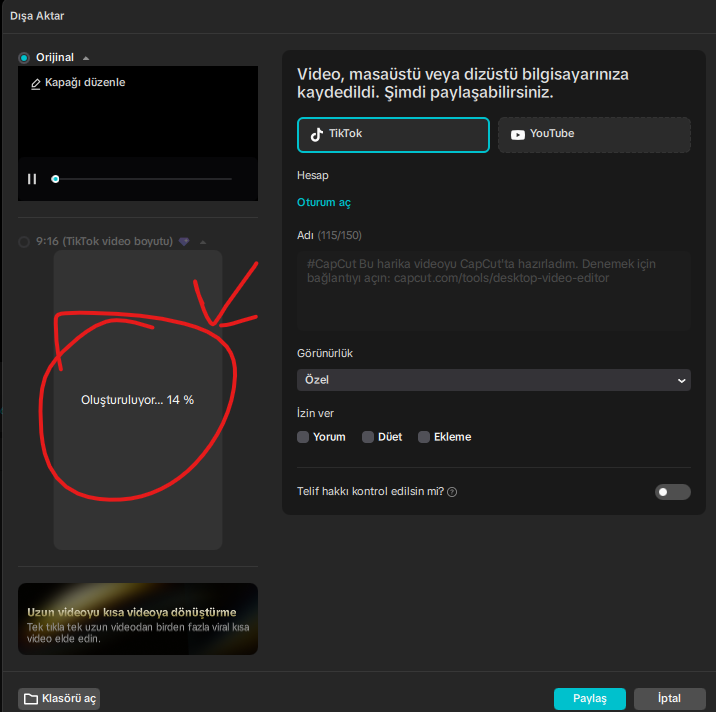Click the Dışa Aktar dialog title

[x=37, y=16]
